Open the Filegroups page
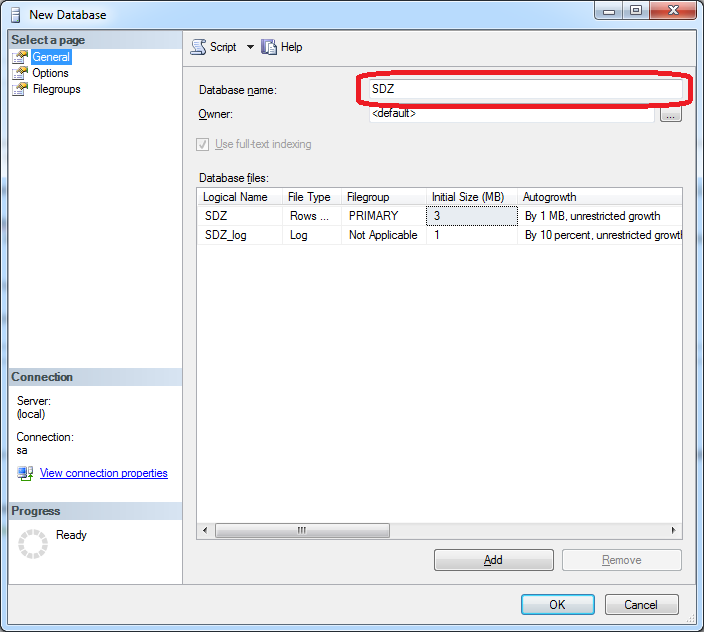This screenshot has height=632, width=704. pos(57,89)
